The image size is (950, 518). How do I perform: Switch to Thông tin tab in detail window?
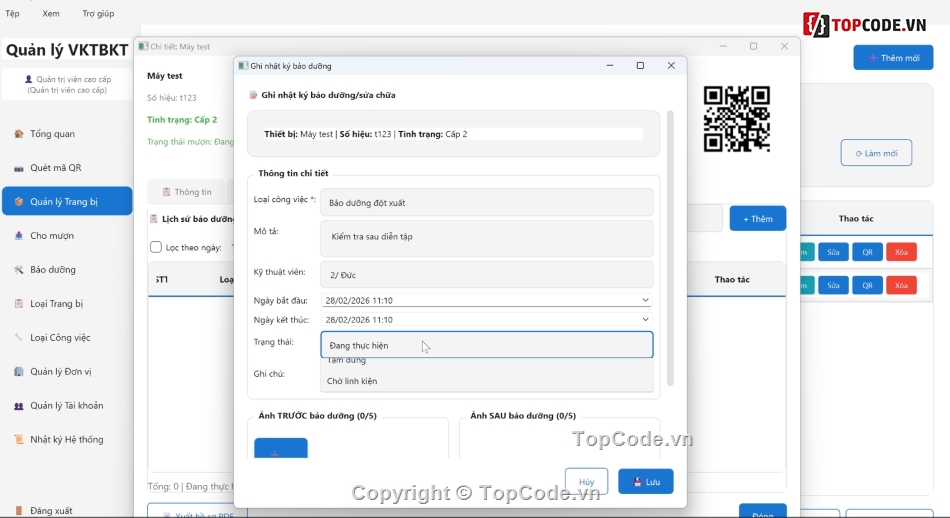tap(187, 192)
